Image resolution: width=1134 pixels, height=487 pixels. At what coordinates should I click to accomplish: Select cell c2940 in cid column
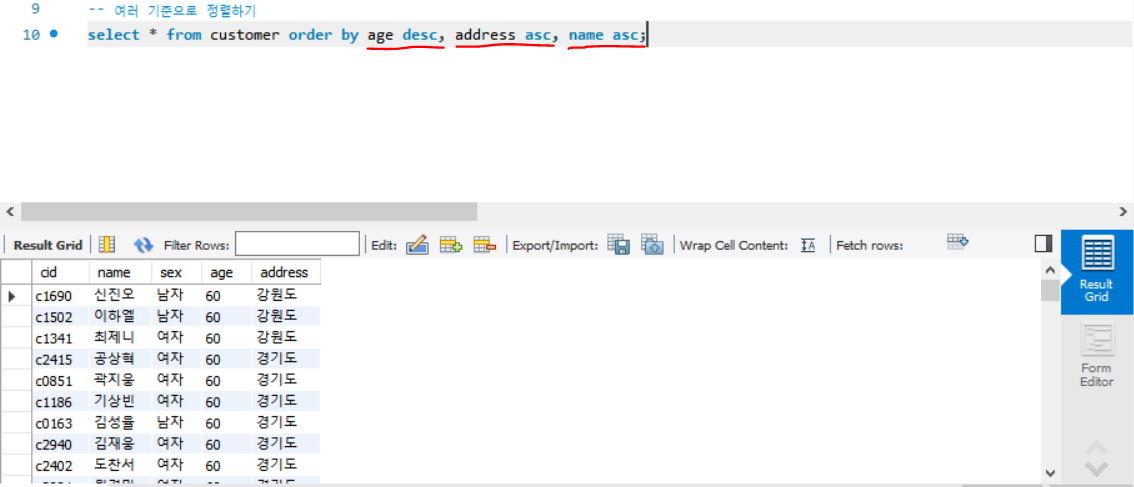pyautogui.click(x=60, y=443)
